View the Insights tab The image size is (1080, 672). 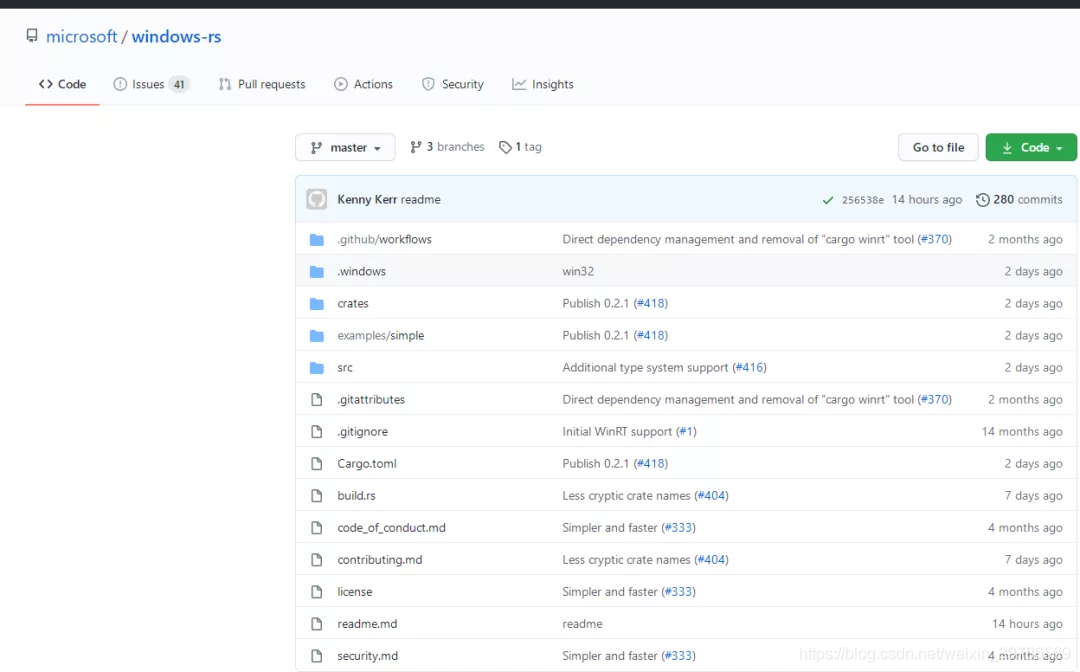[543, 84]
